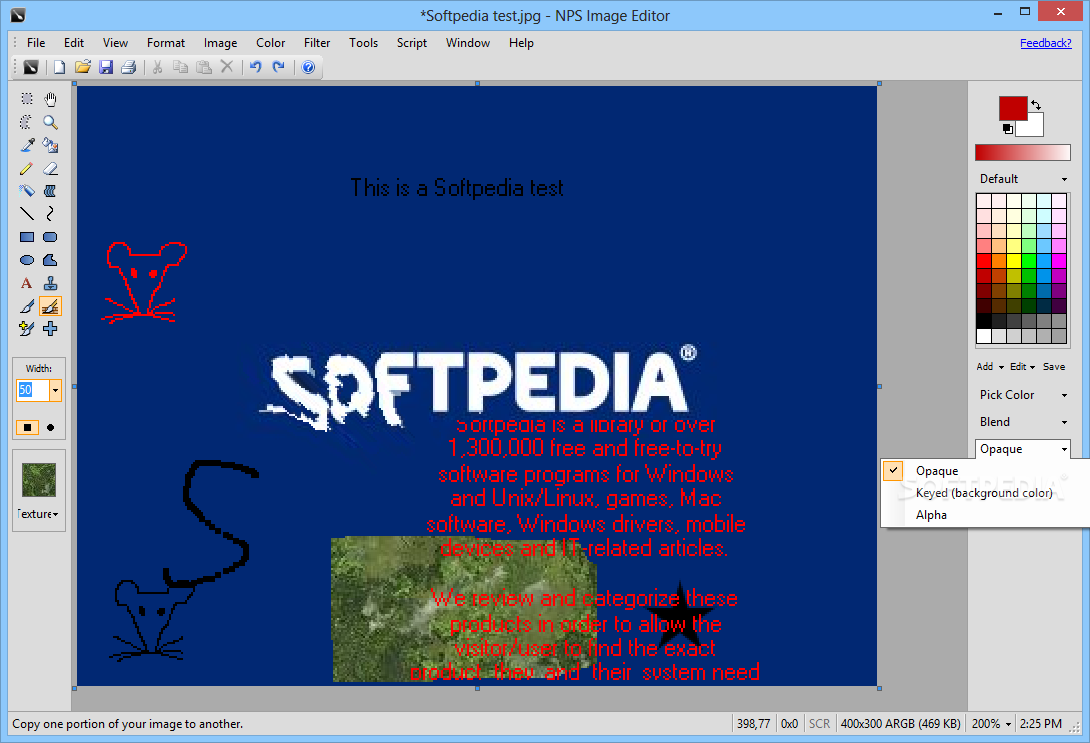1090x743 pixels.
Task: Open the Format menu
Action: [x=165, y=43]
